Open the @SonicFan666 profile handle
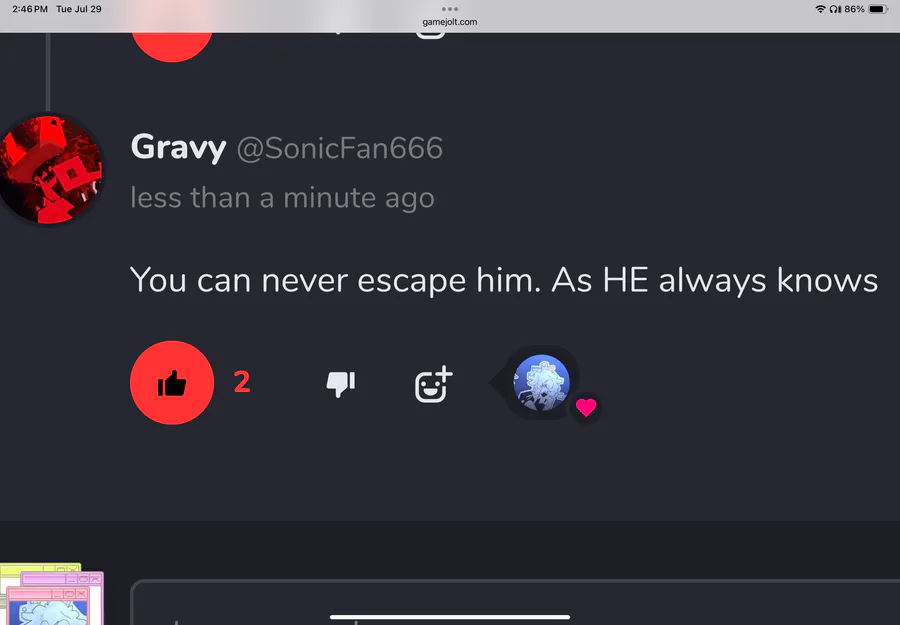900x625 pixels. 340,149
